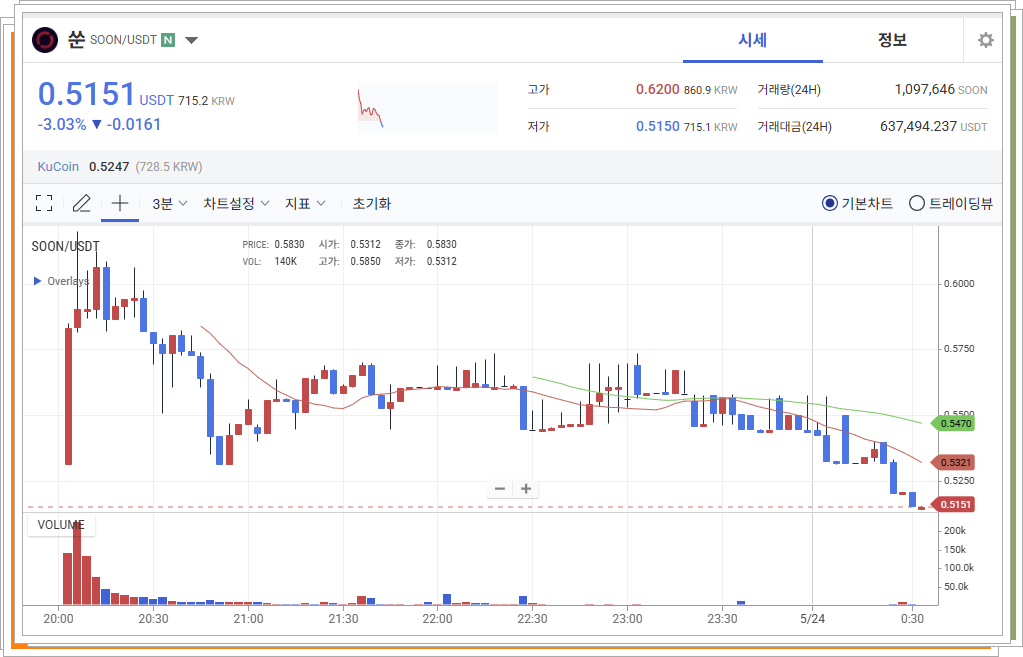1023x657 pixels.
Task: Select the 기본차트 radio button
Action: coord(830,203)
